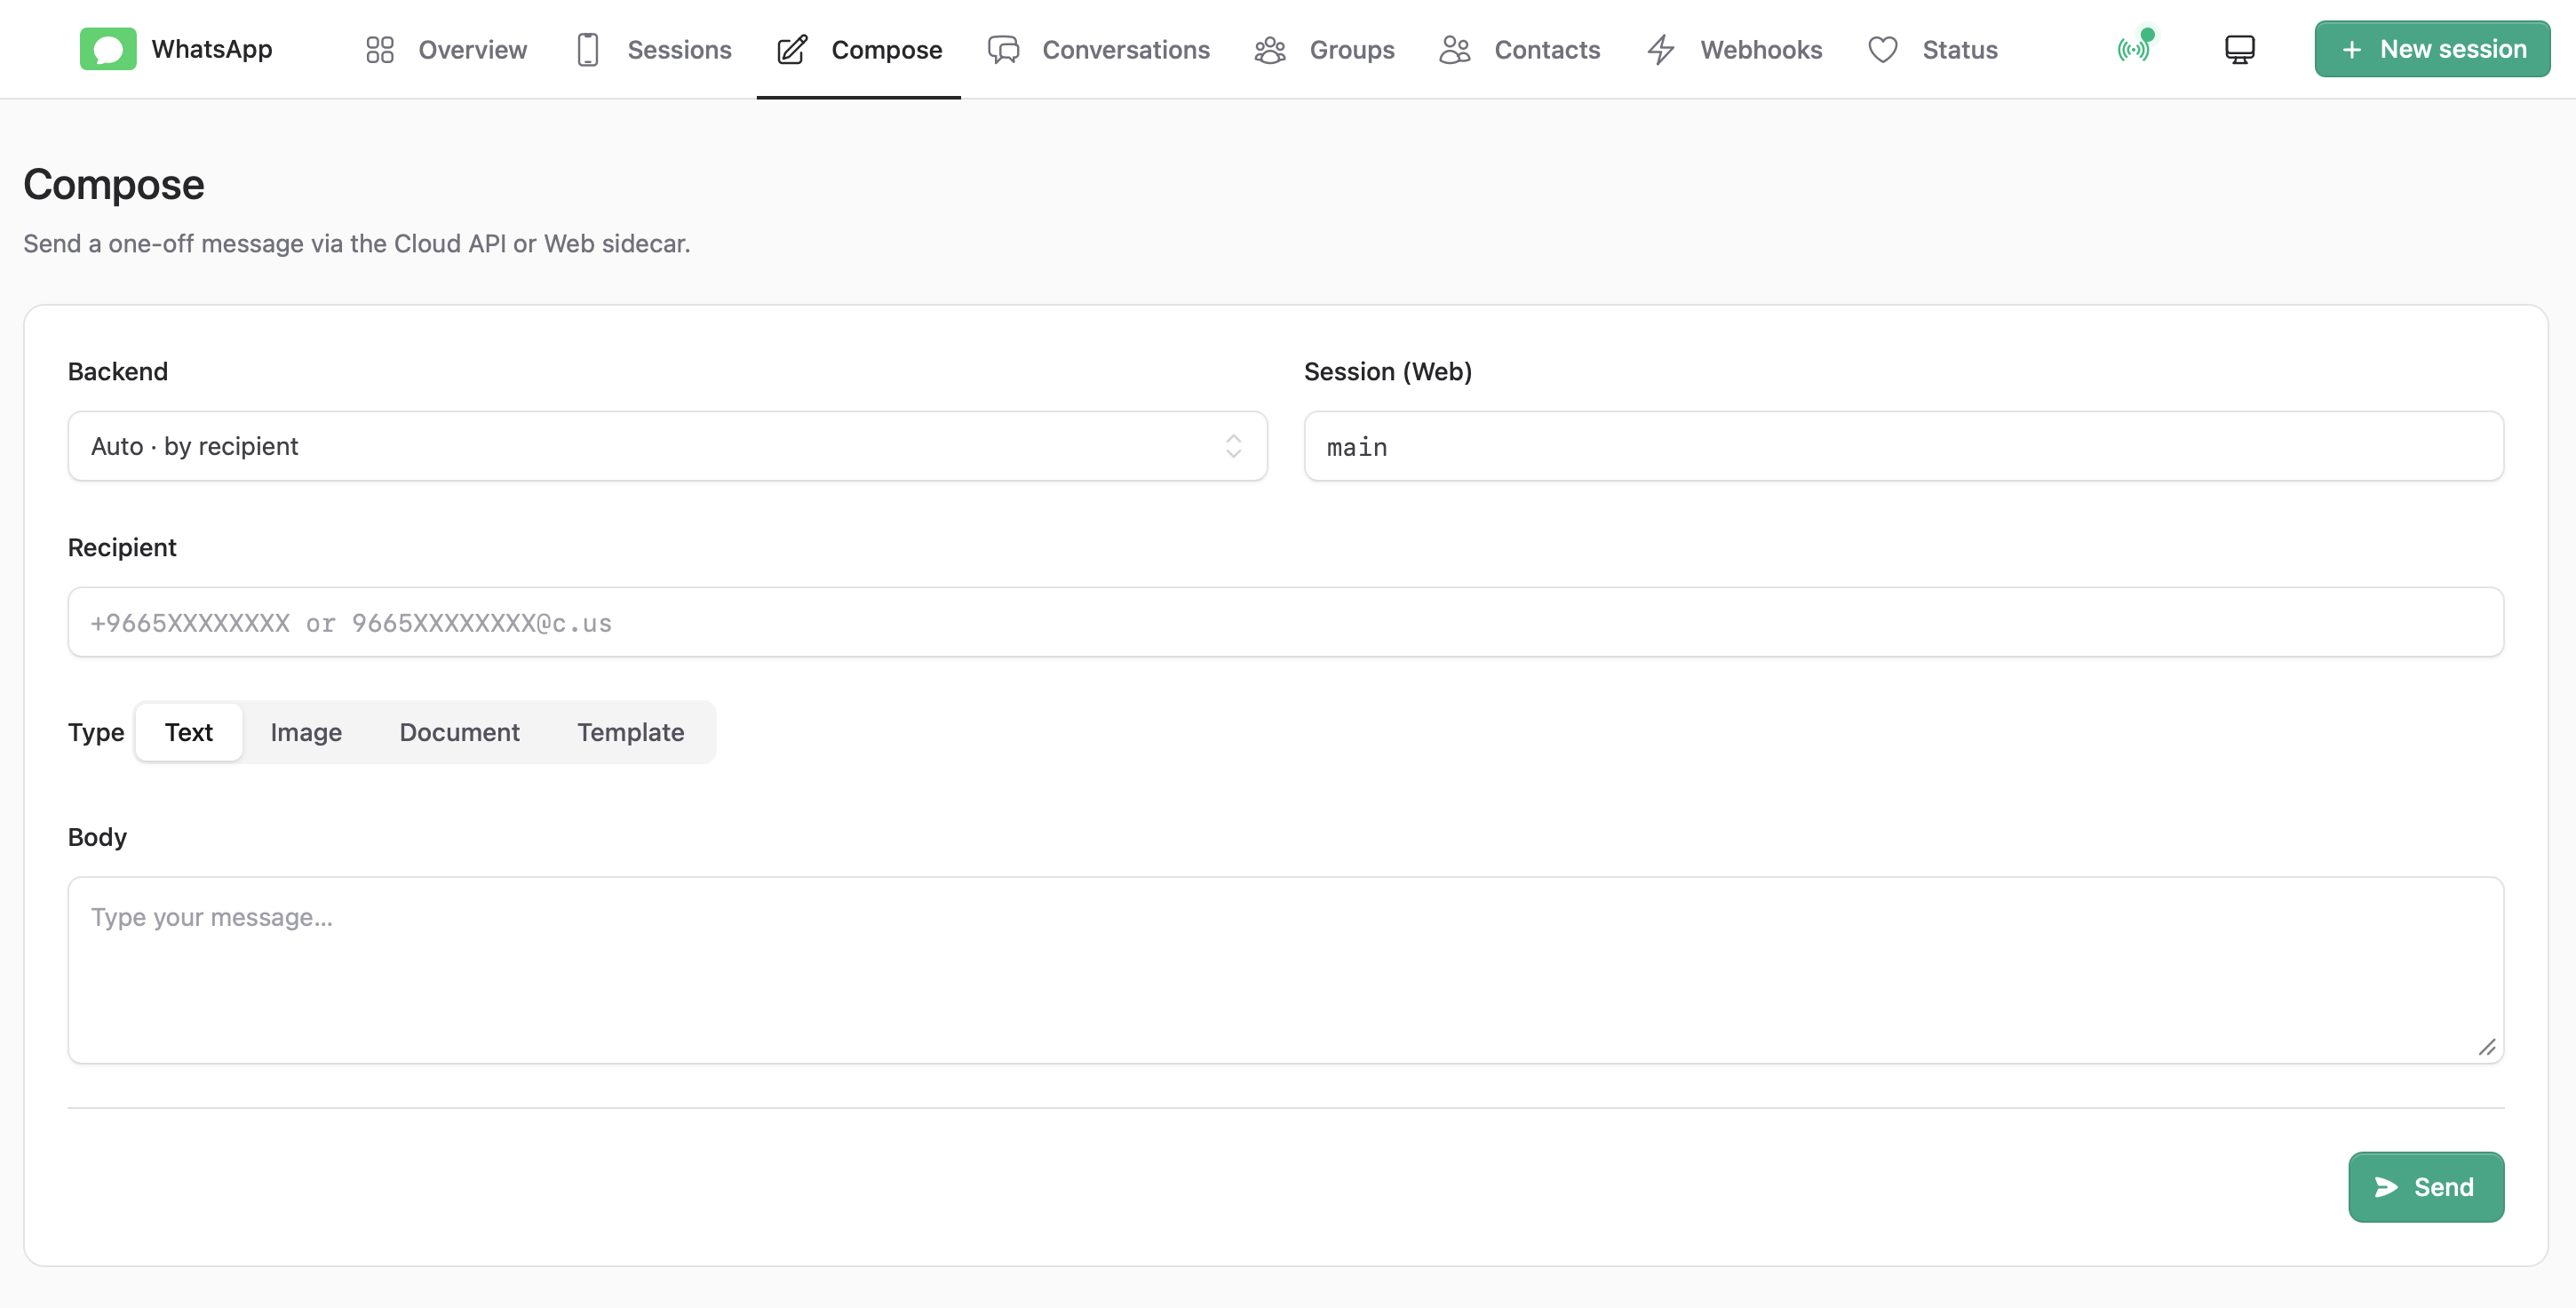The image size is (2576, 1308).
Task: Click the Backend dropdown chevron arrows
Action: pyautogui.click(x=1233, y=446)
